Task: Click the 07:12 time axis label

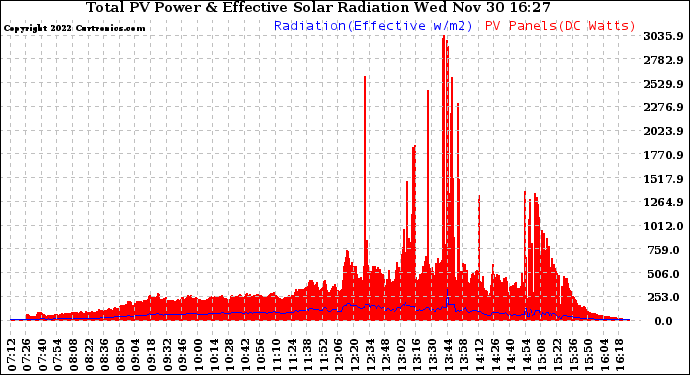Action: [x=11, y=355]
